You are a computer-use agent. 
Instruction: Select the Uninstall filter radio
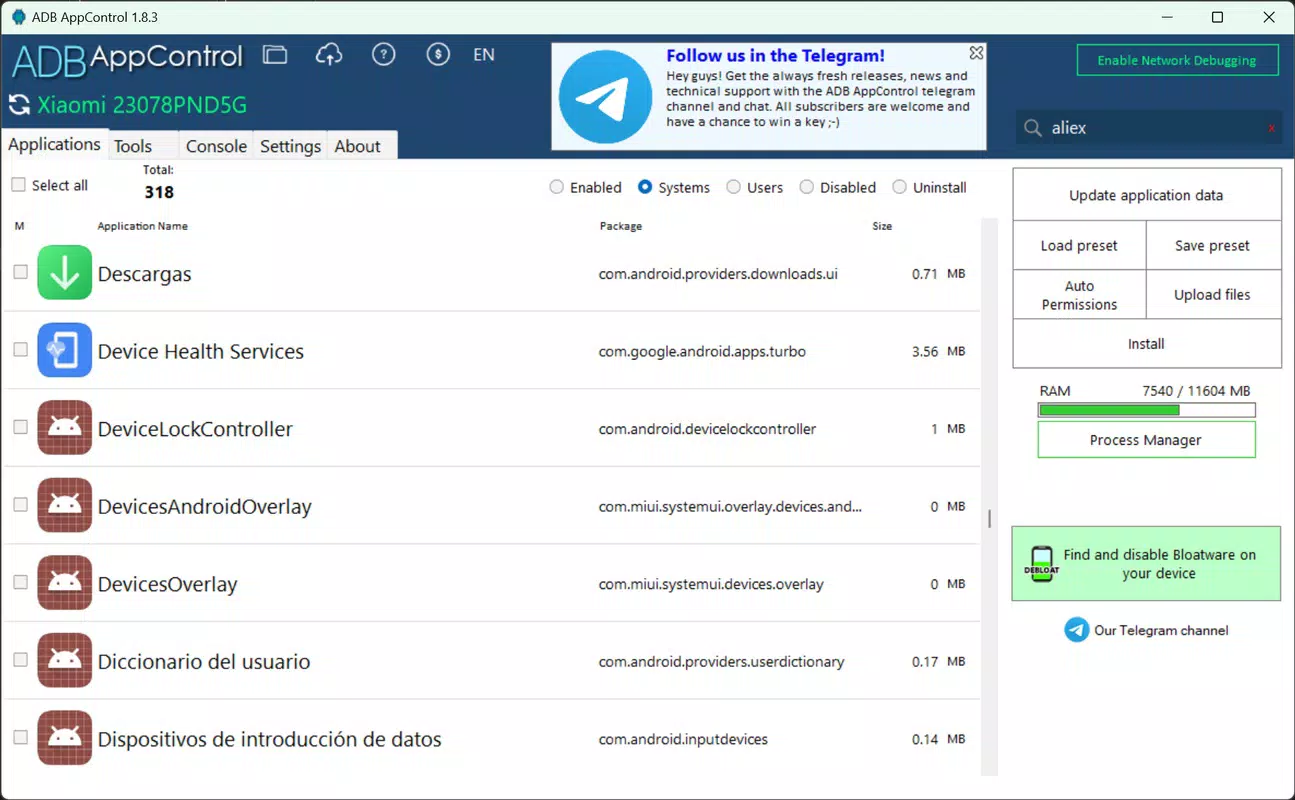point(900,187)
